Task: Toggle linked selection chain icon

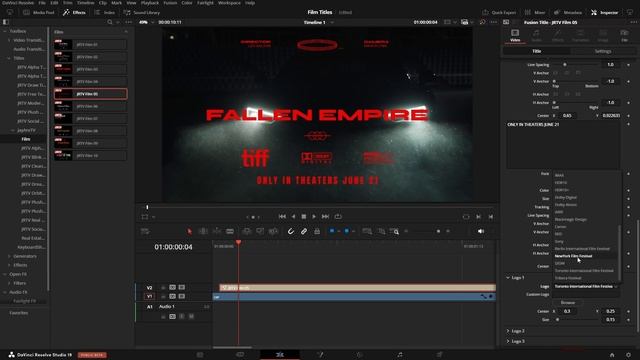Action: [304, 231]
